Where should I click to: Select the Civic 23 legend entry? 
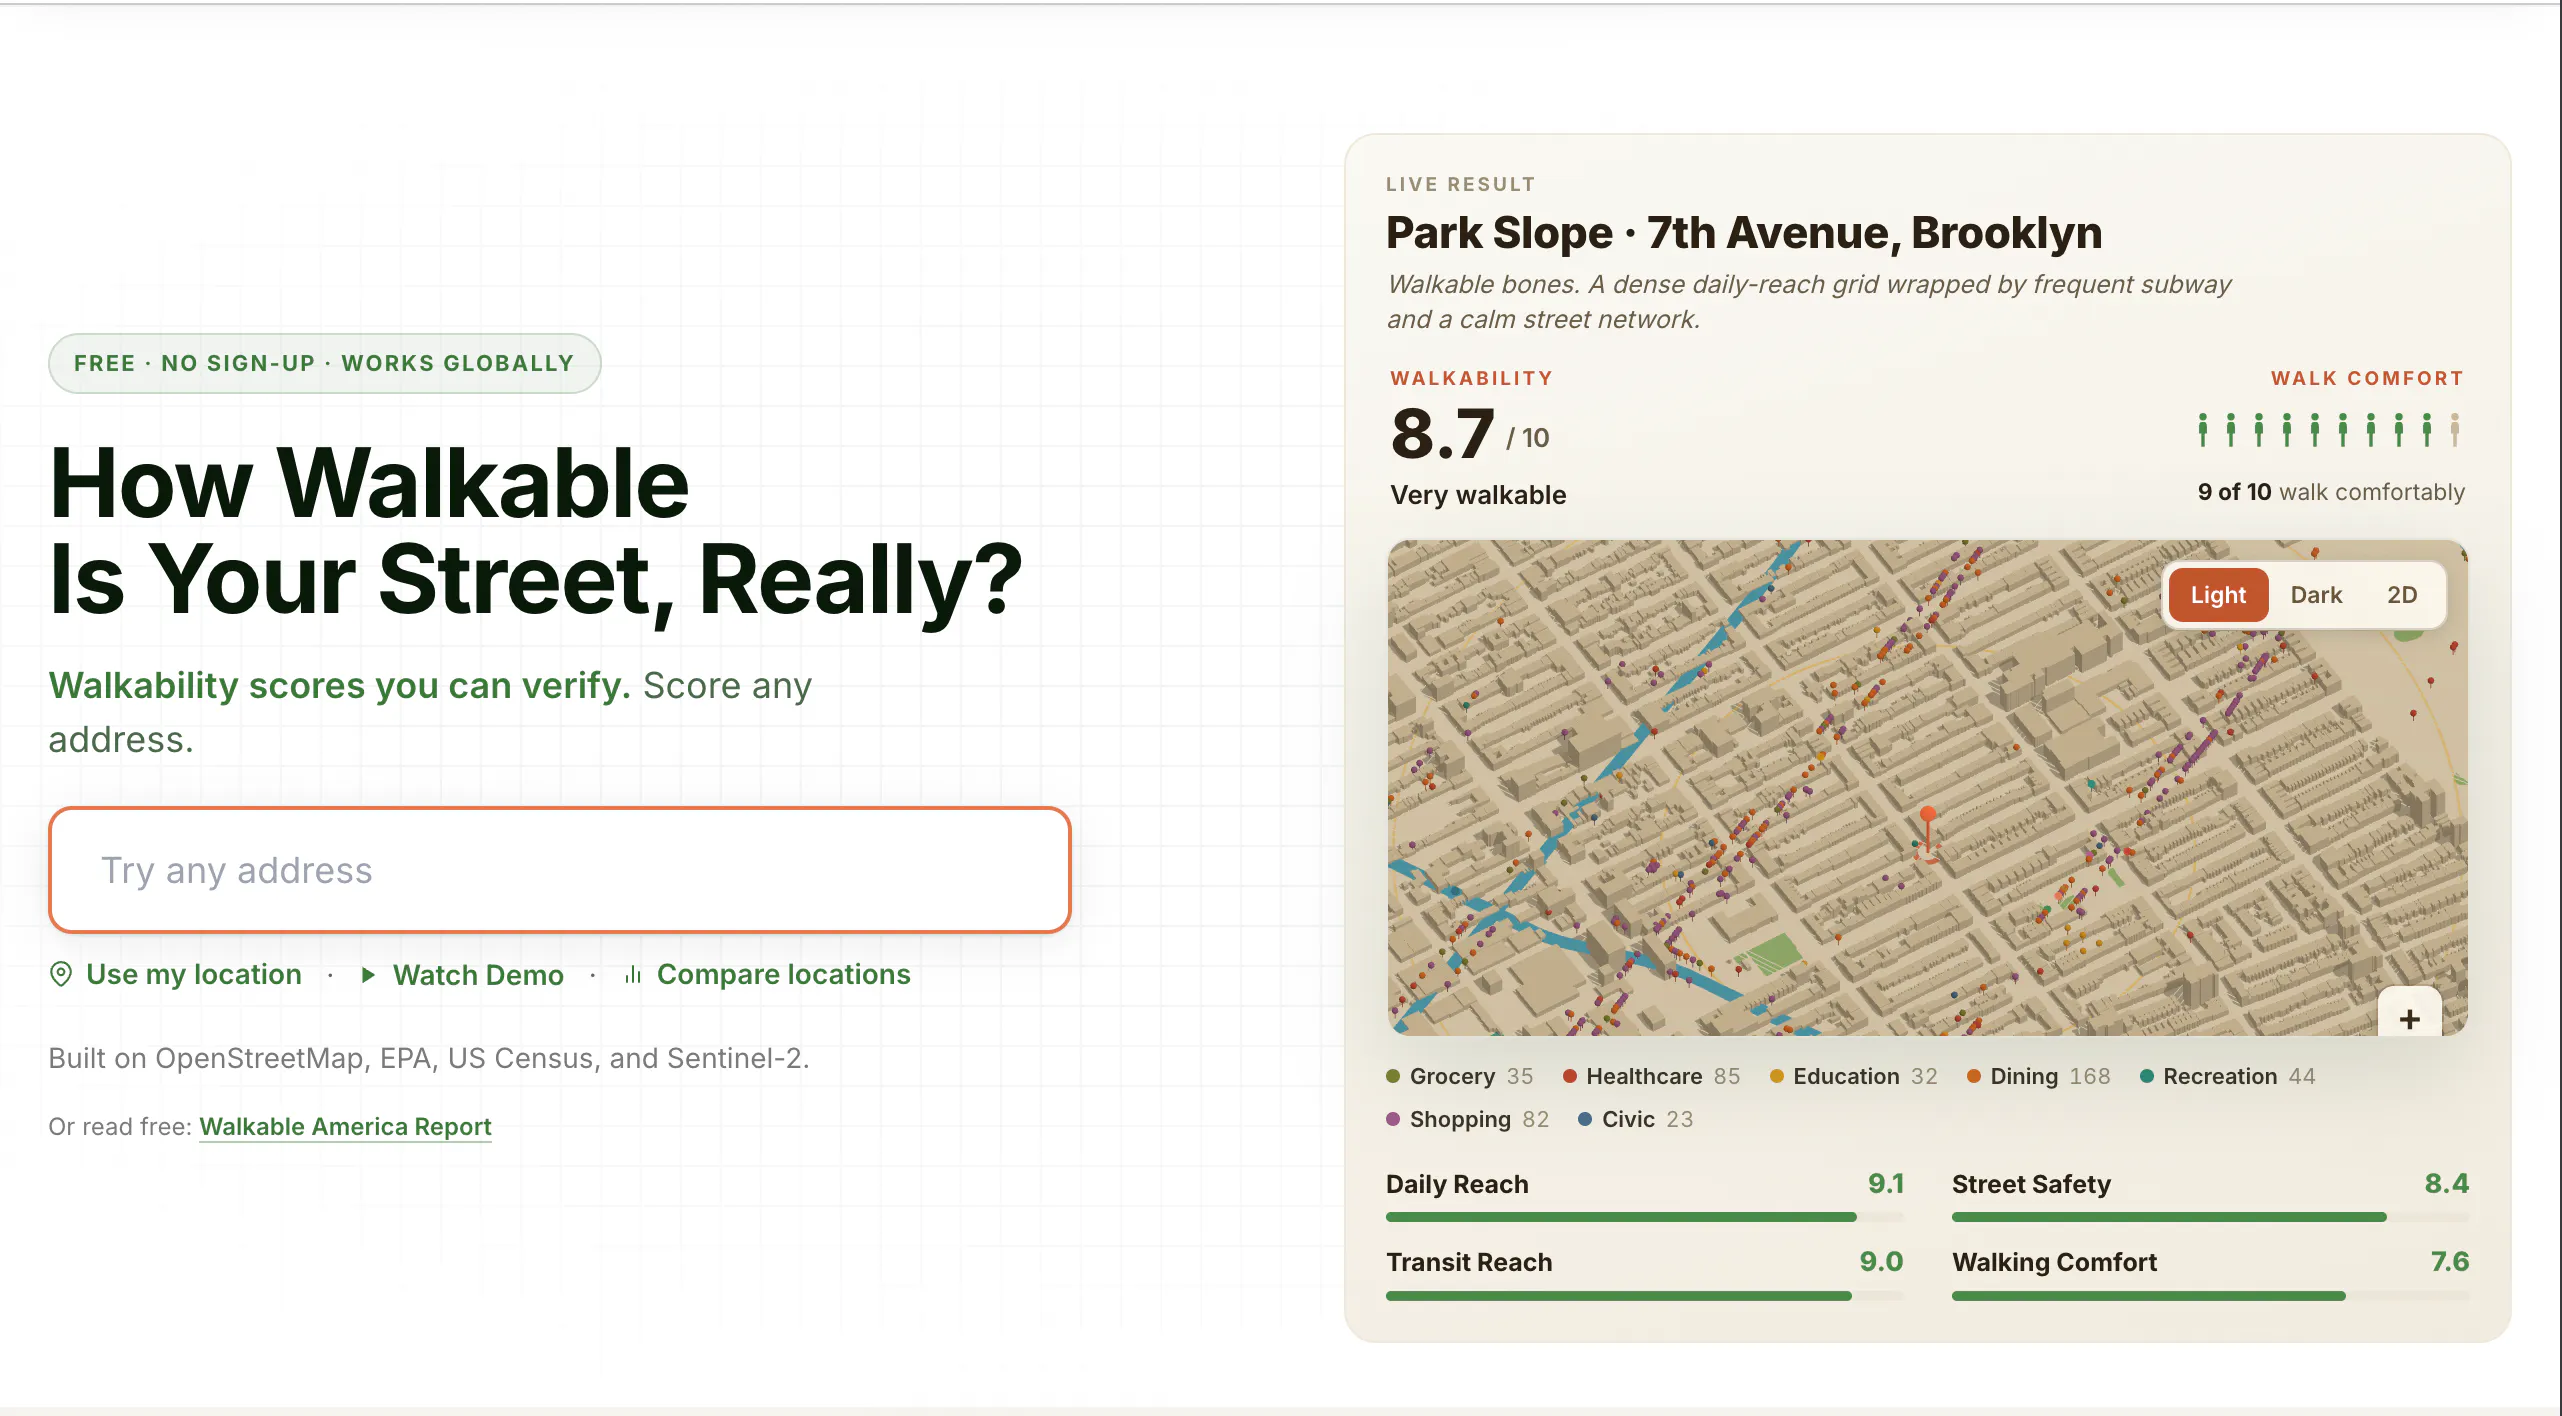click(1636, 1119)
